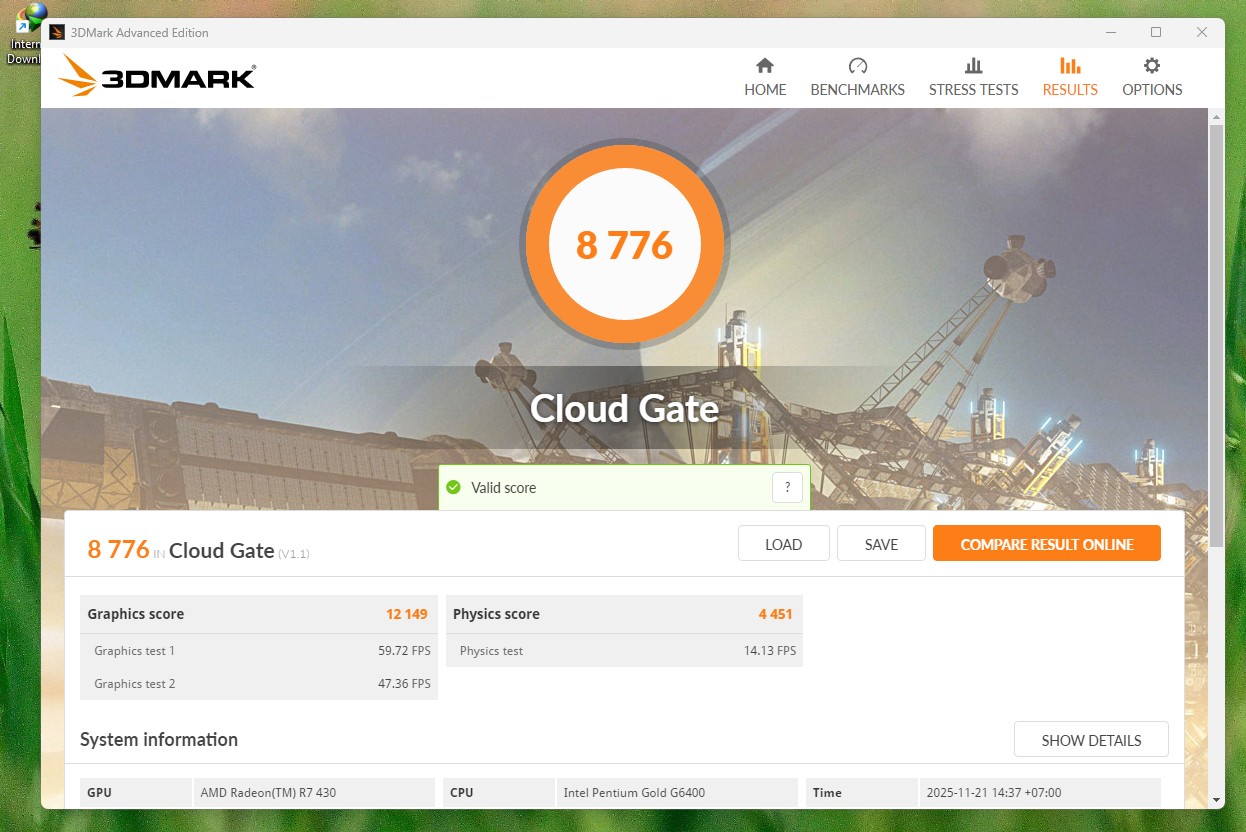The image size is (1246, 832).
Task: Open the Home section icon
Action: click(765, 66)
